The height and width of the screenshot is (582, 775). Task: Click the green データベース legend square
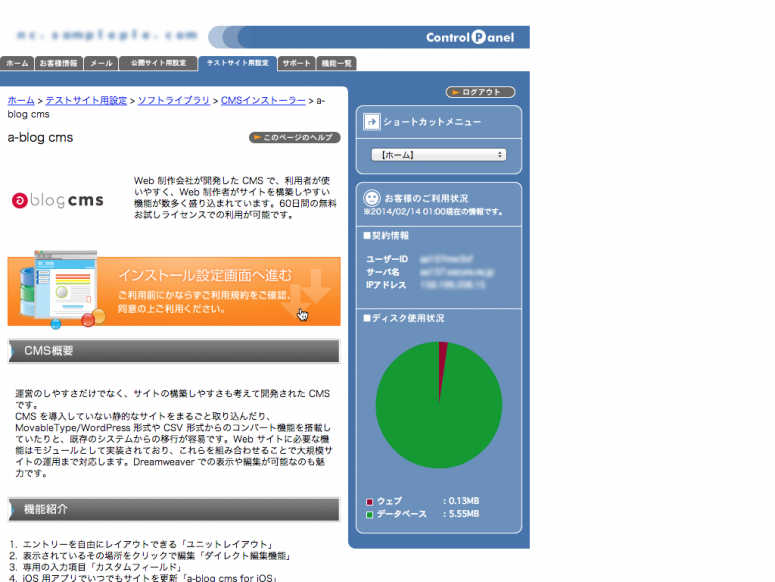[x=369, y=514]
